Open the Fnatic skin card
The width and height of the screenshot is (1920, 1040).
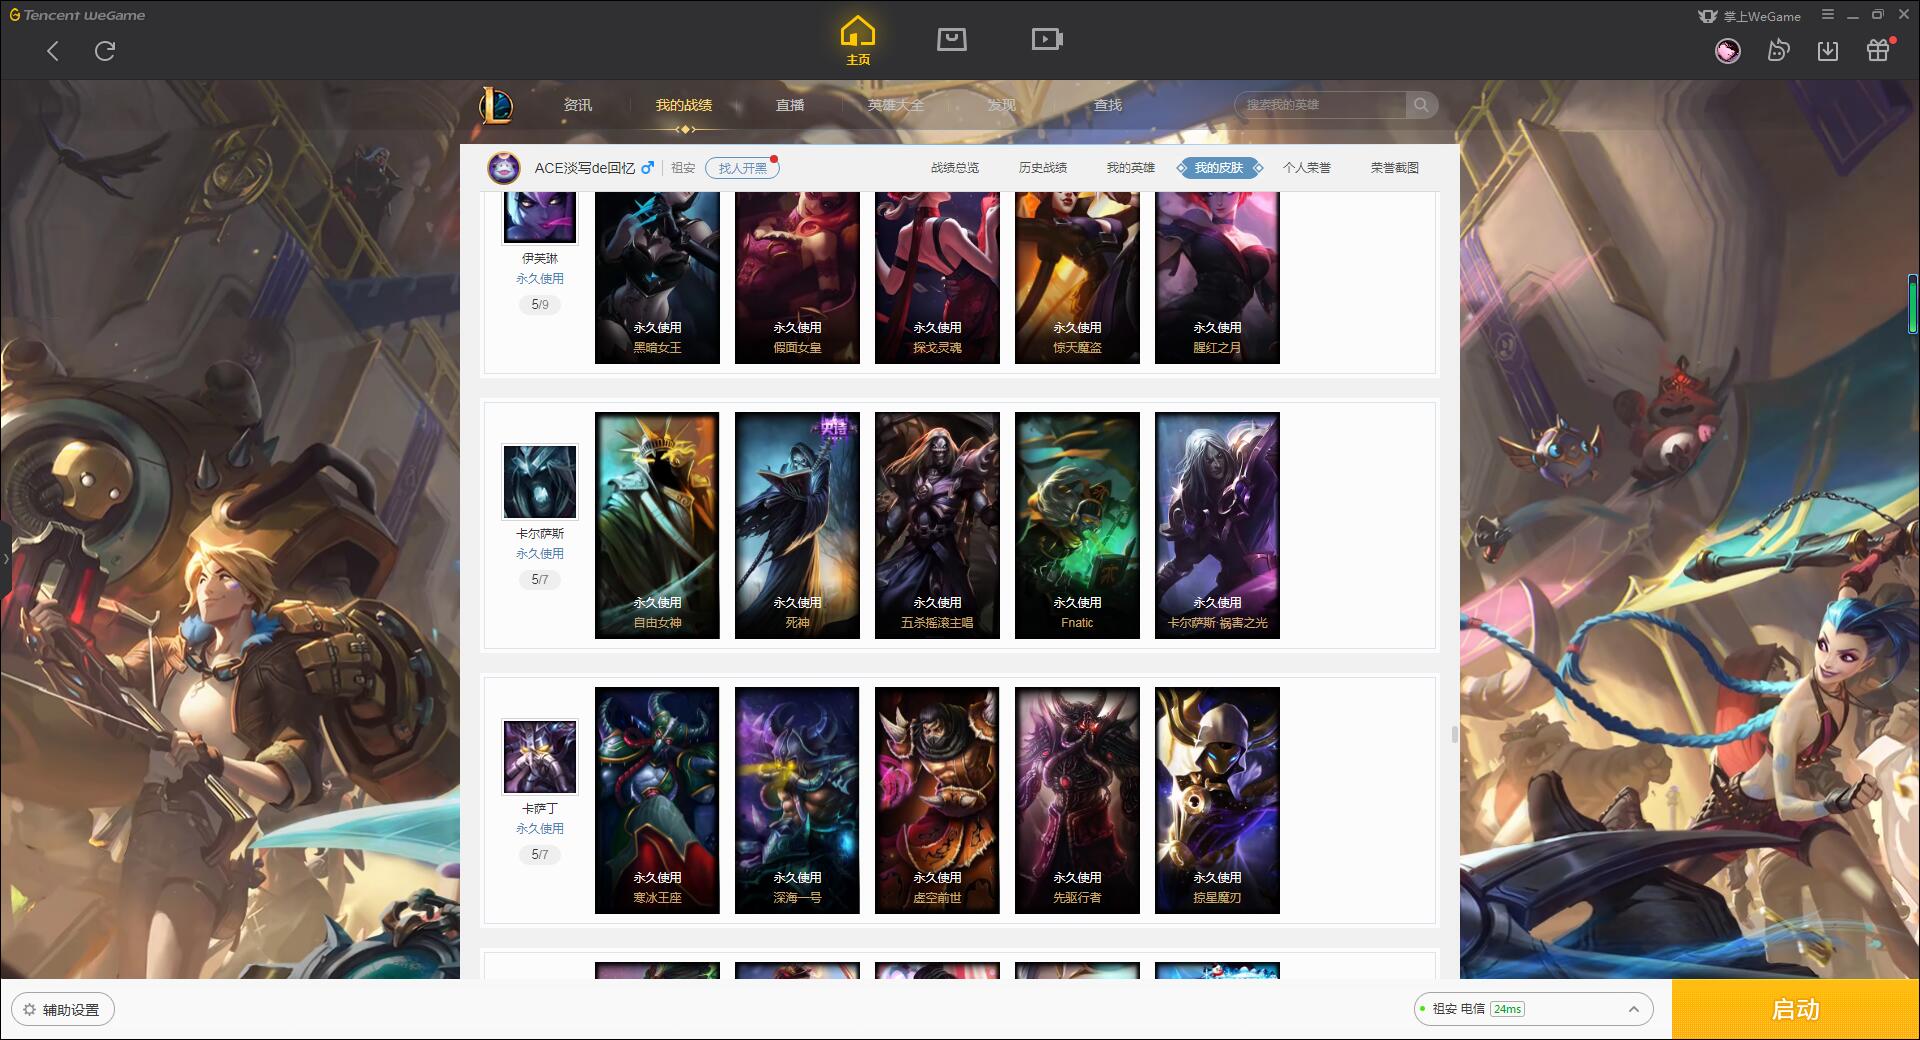(1077, 525)
